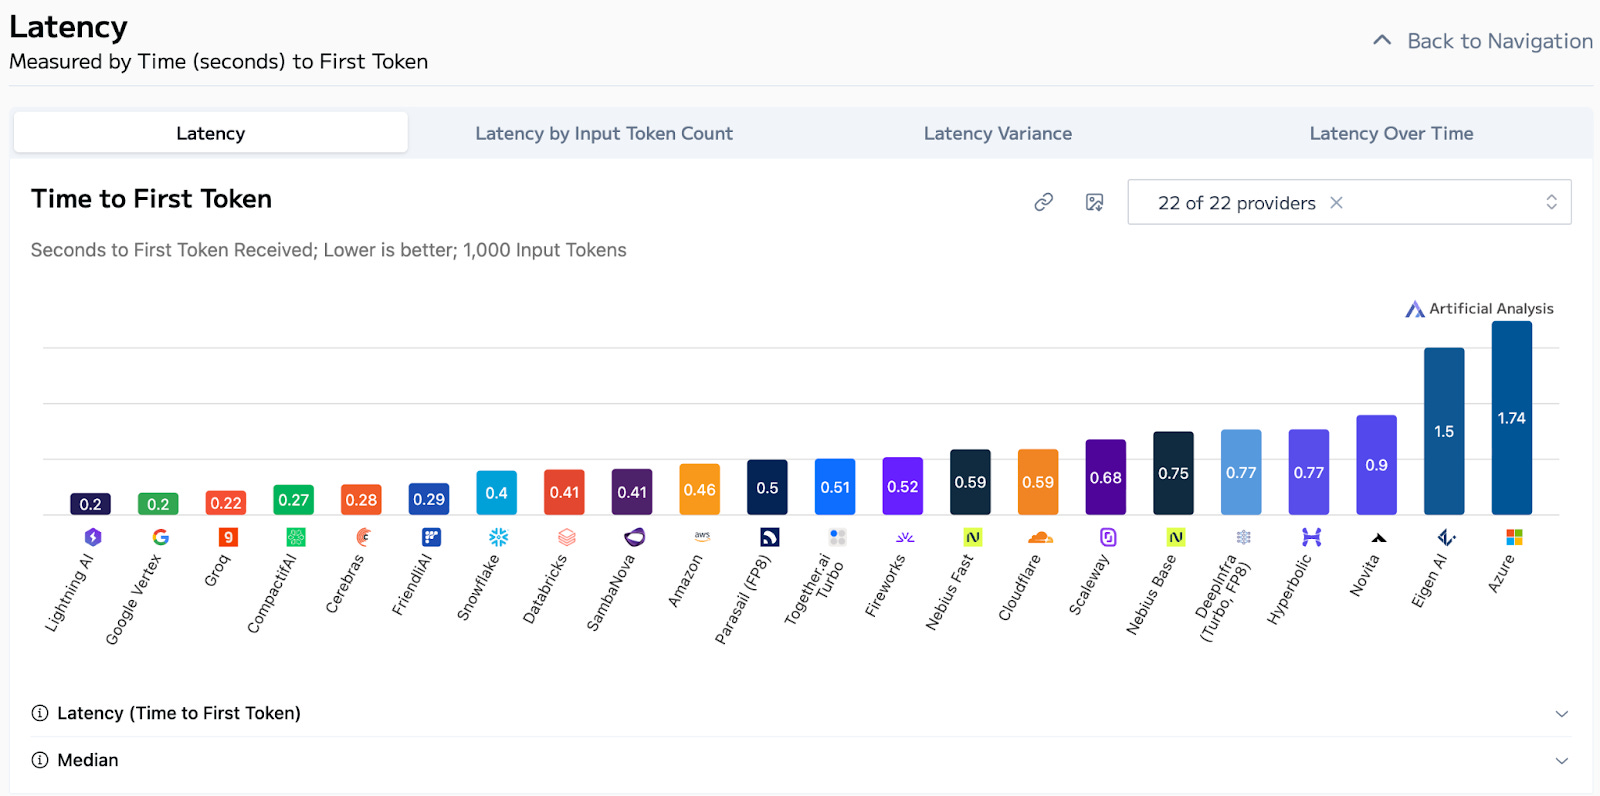Click the Cerebras 0.28 bar
This screenshot has height=796, width=1600.
[361, 500]
